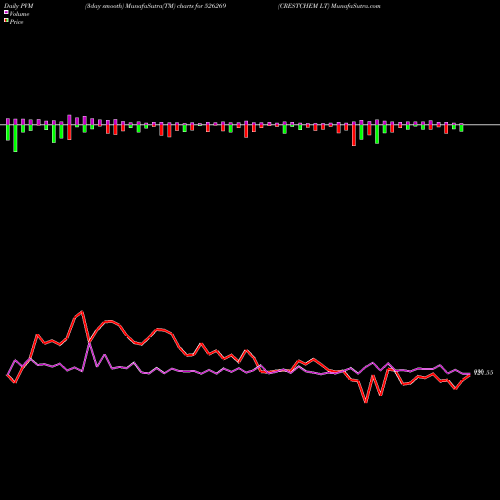
Task: Click the Price legend color swatch
Action: point(6,21)
